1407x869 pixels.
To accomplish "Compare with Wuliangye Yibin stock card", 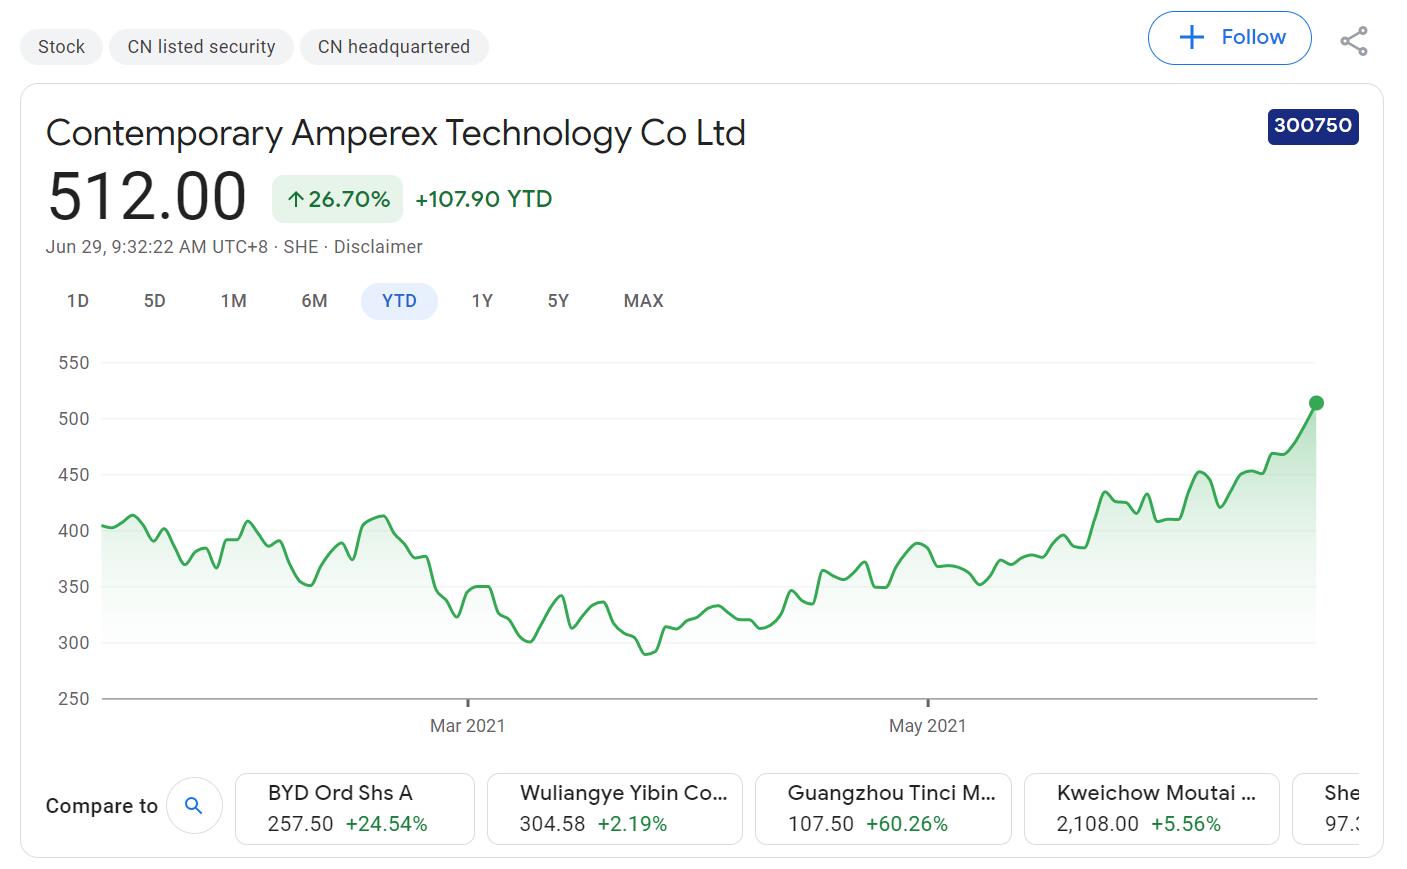I will tap(614, 808).
